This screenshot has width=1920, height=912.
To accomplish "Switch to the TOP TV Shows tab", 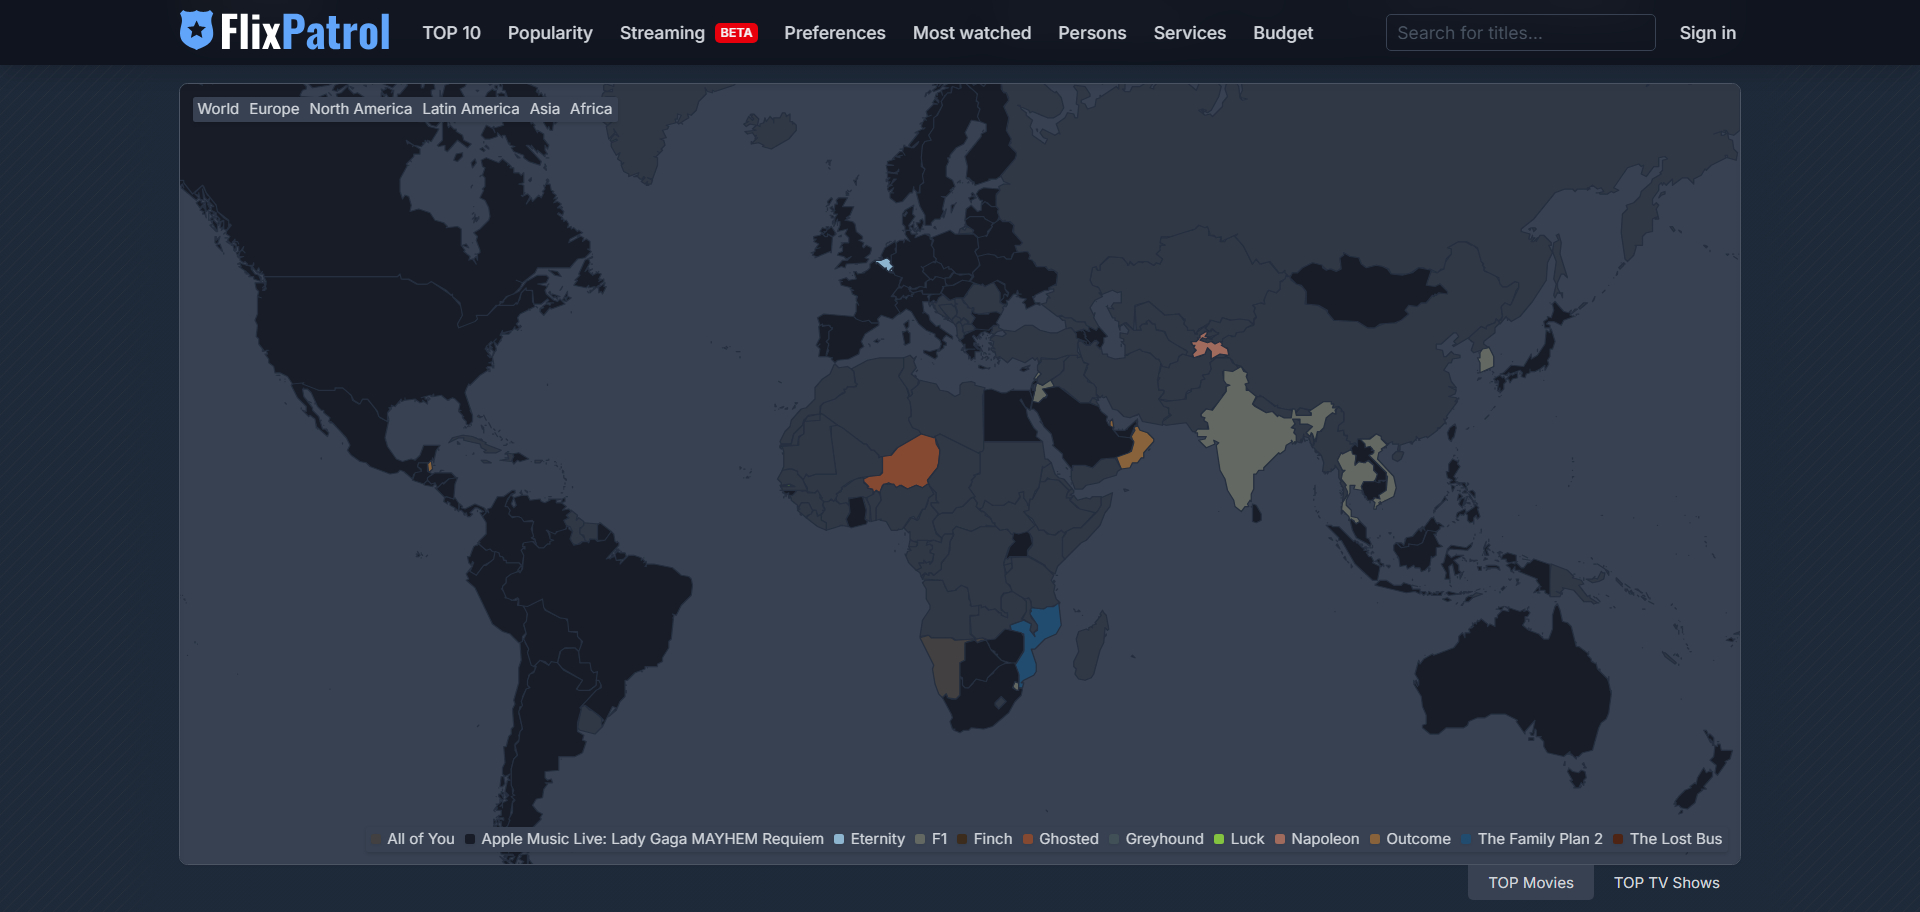I will point(1666,883).
